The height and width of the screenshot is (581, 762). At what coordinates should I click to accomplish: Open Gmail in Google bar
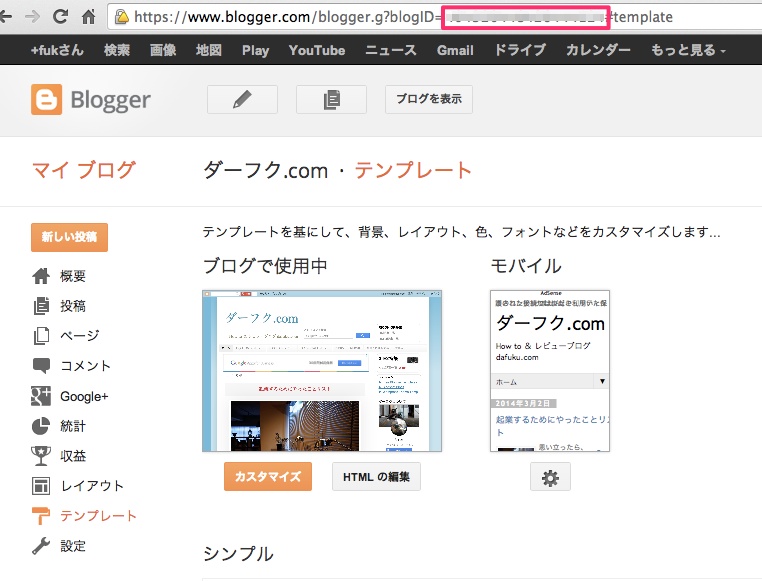pos(455,50)
